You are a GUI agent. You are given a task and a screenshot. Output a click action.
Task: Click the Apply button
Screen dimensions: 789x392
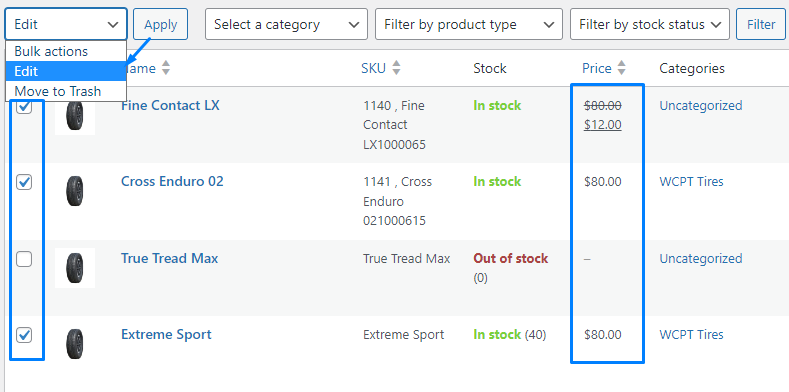161,24
